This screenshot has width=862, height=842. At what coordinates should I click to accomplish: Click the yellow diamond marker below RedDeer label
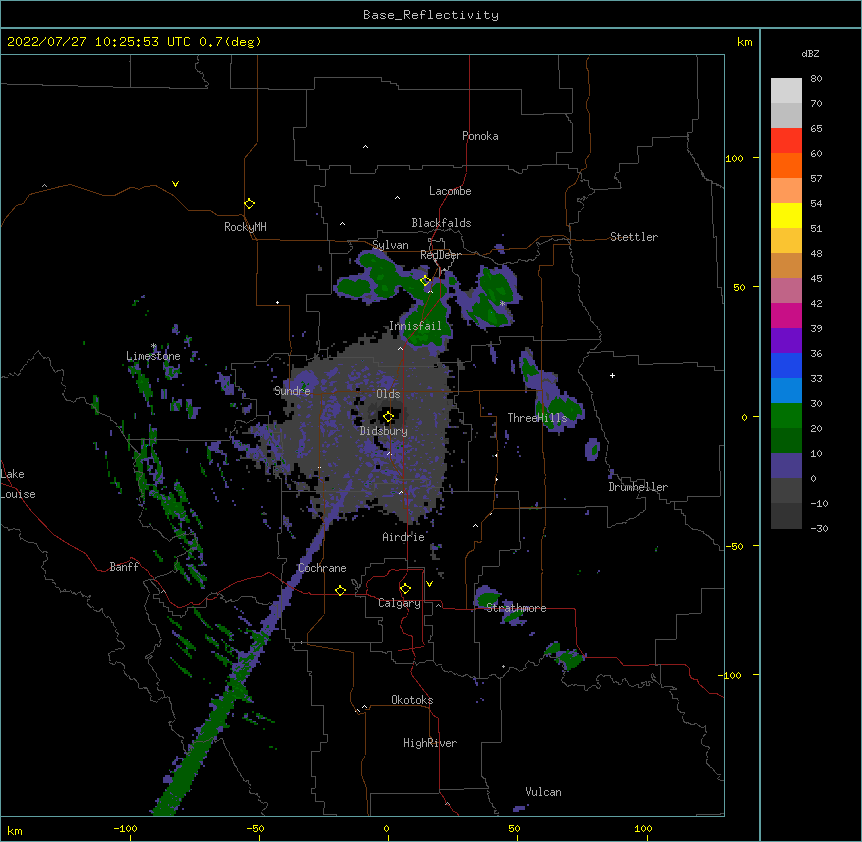pyautogui.click(x=425, y=280)
